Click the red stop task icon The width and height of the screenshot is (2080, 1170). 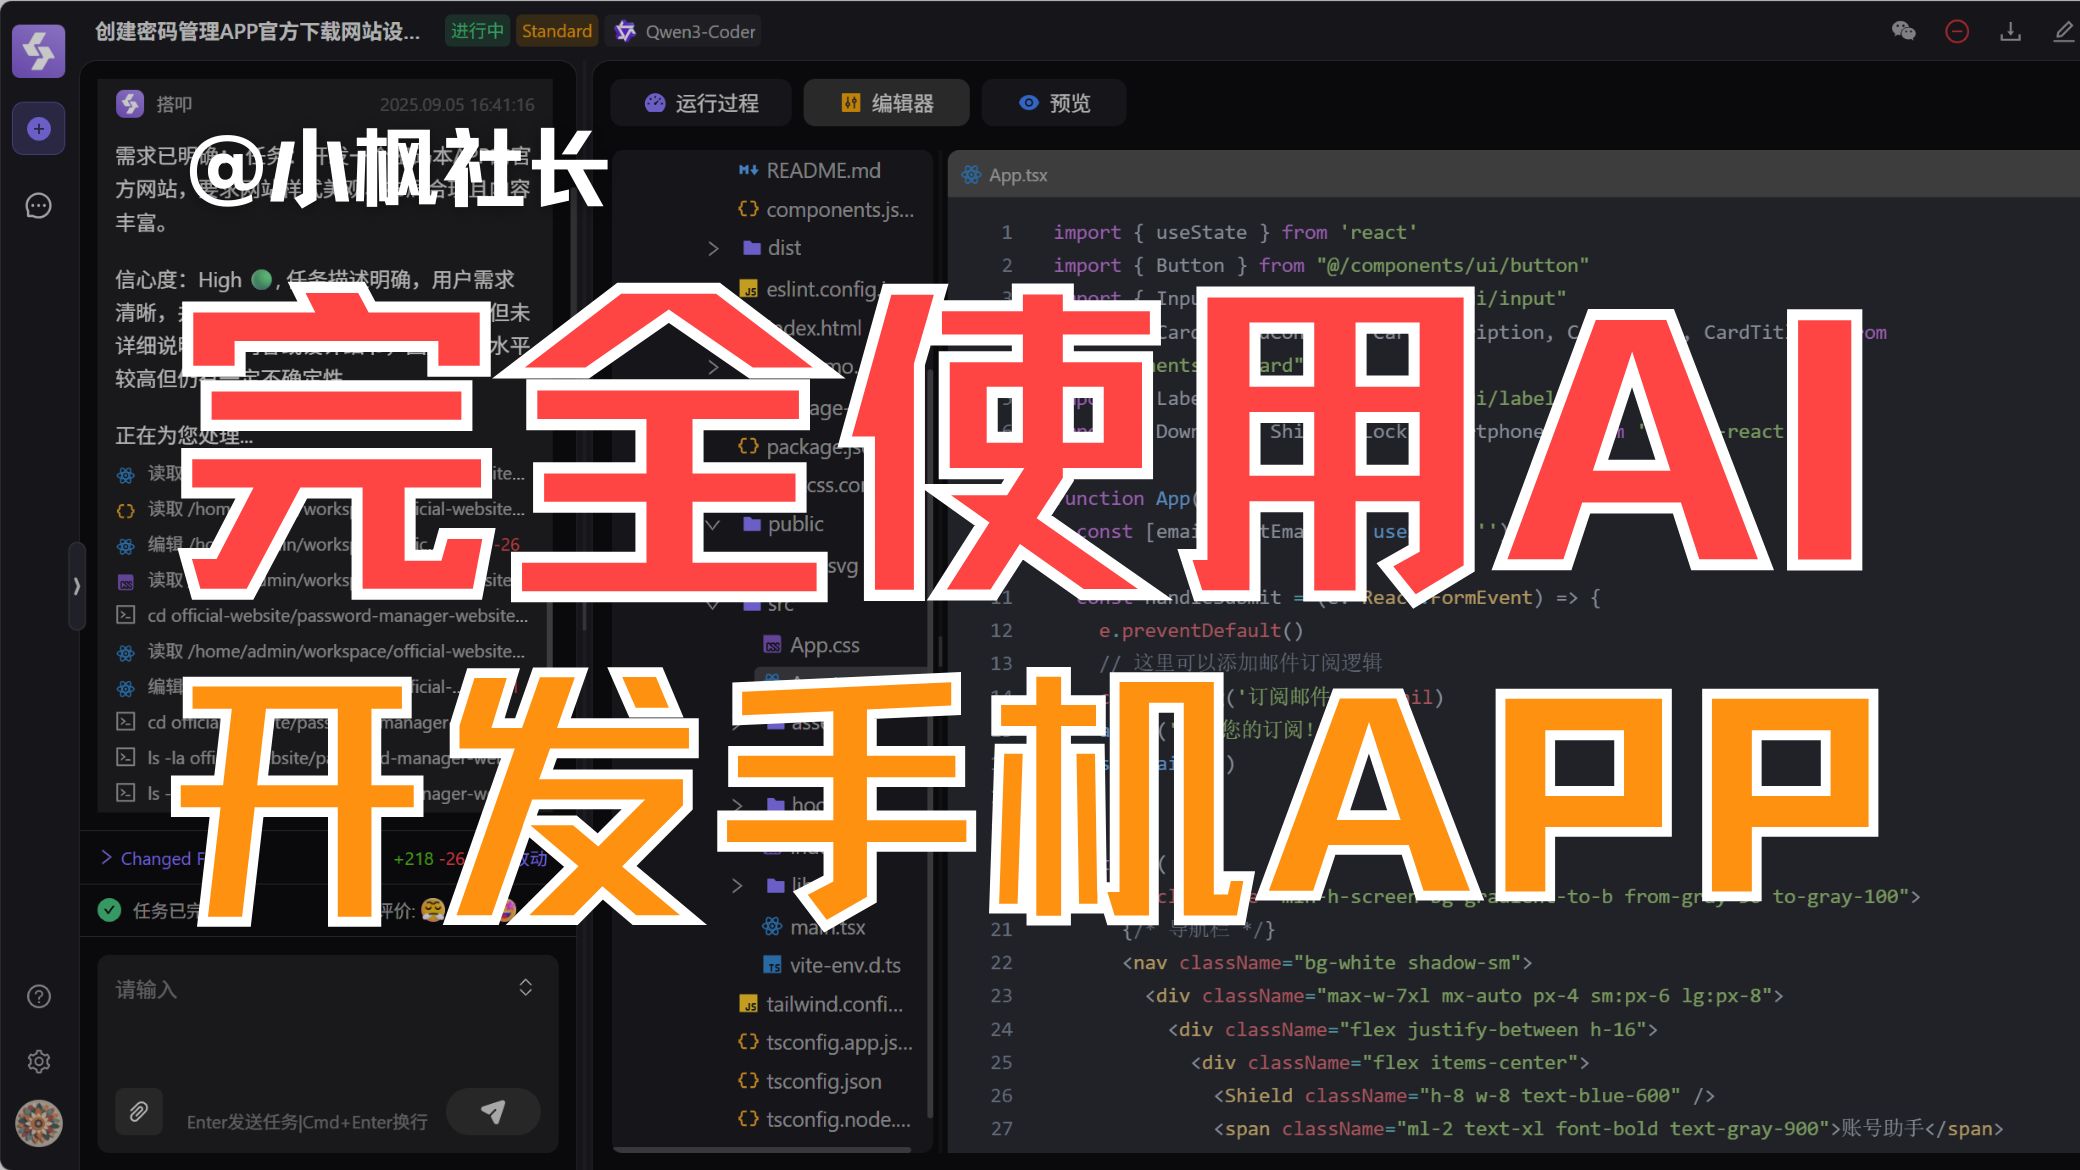click(1957, 32)
